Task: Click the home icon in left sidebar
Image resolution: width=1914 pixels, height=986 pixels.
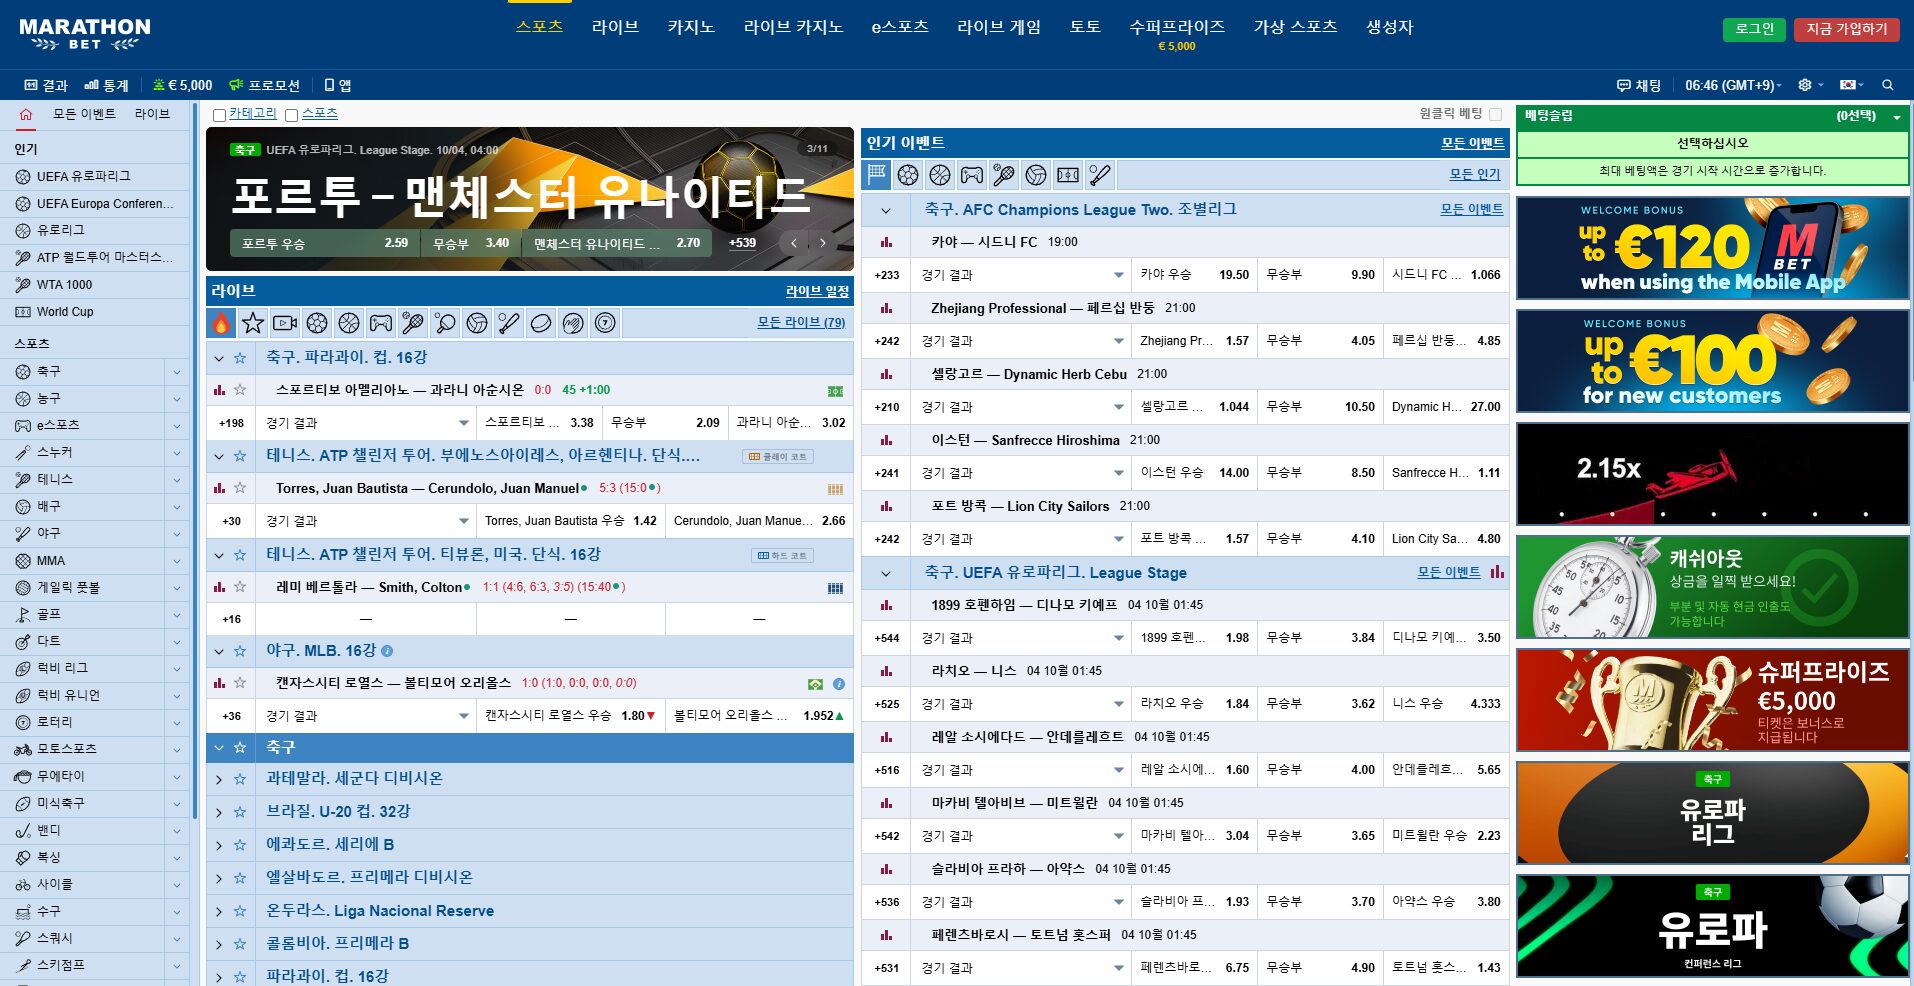Action: coord(26,114)
